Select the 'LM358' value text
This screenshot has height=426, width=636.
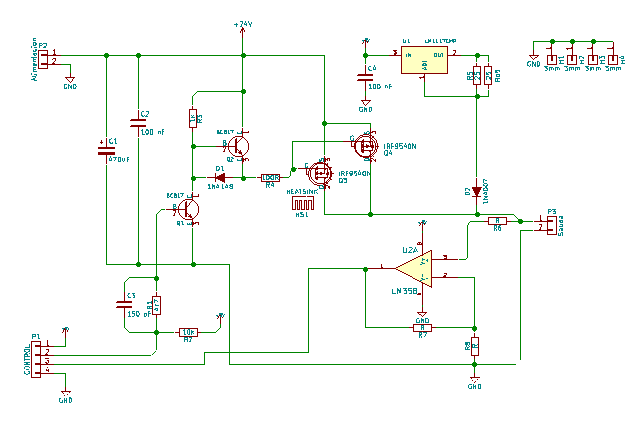tap(404, 291)
